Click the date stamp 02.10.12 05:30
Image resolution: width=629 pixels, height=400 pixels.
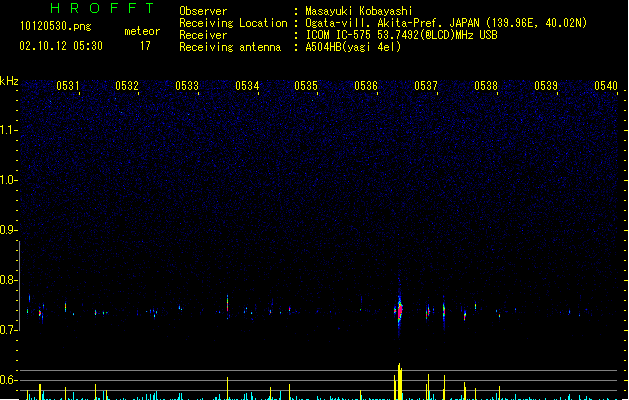61,46
